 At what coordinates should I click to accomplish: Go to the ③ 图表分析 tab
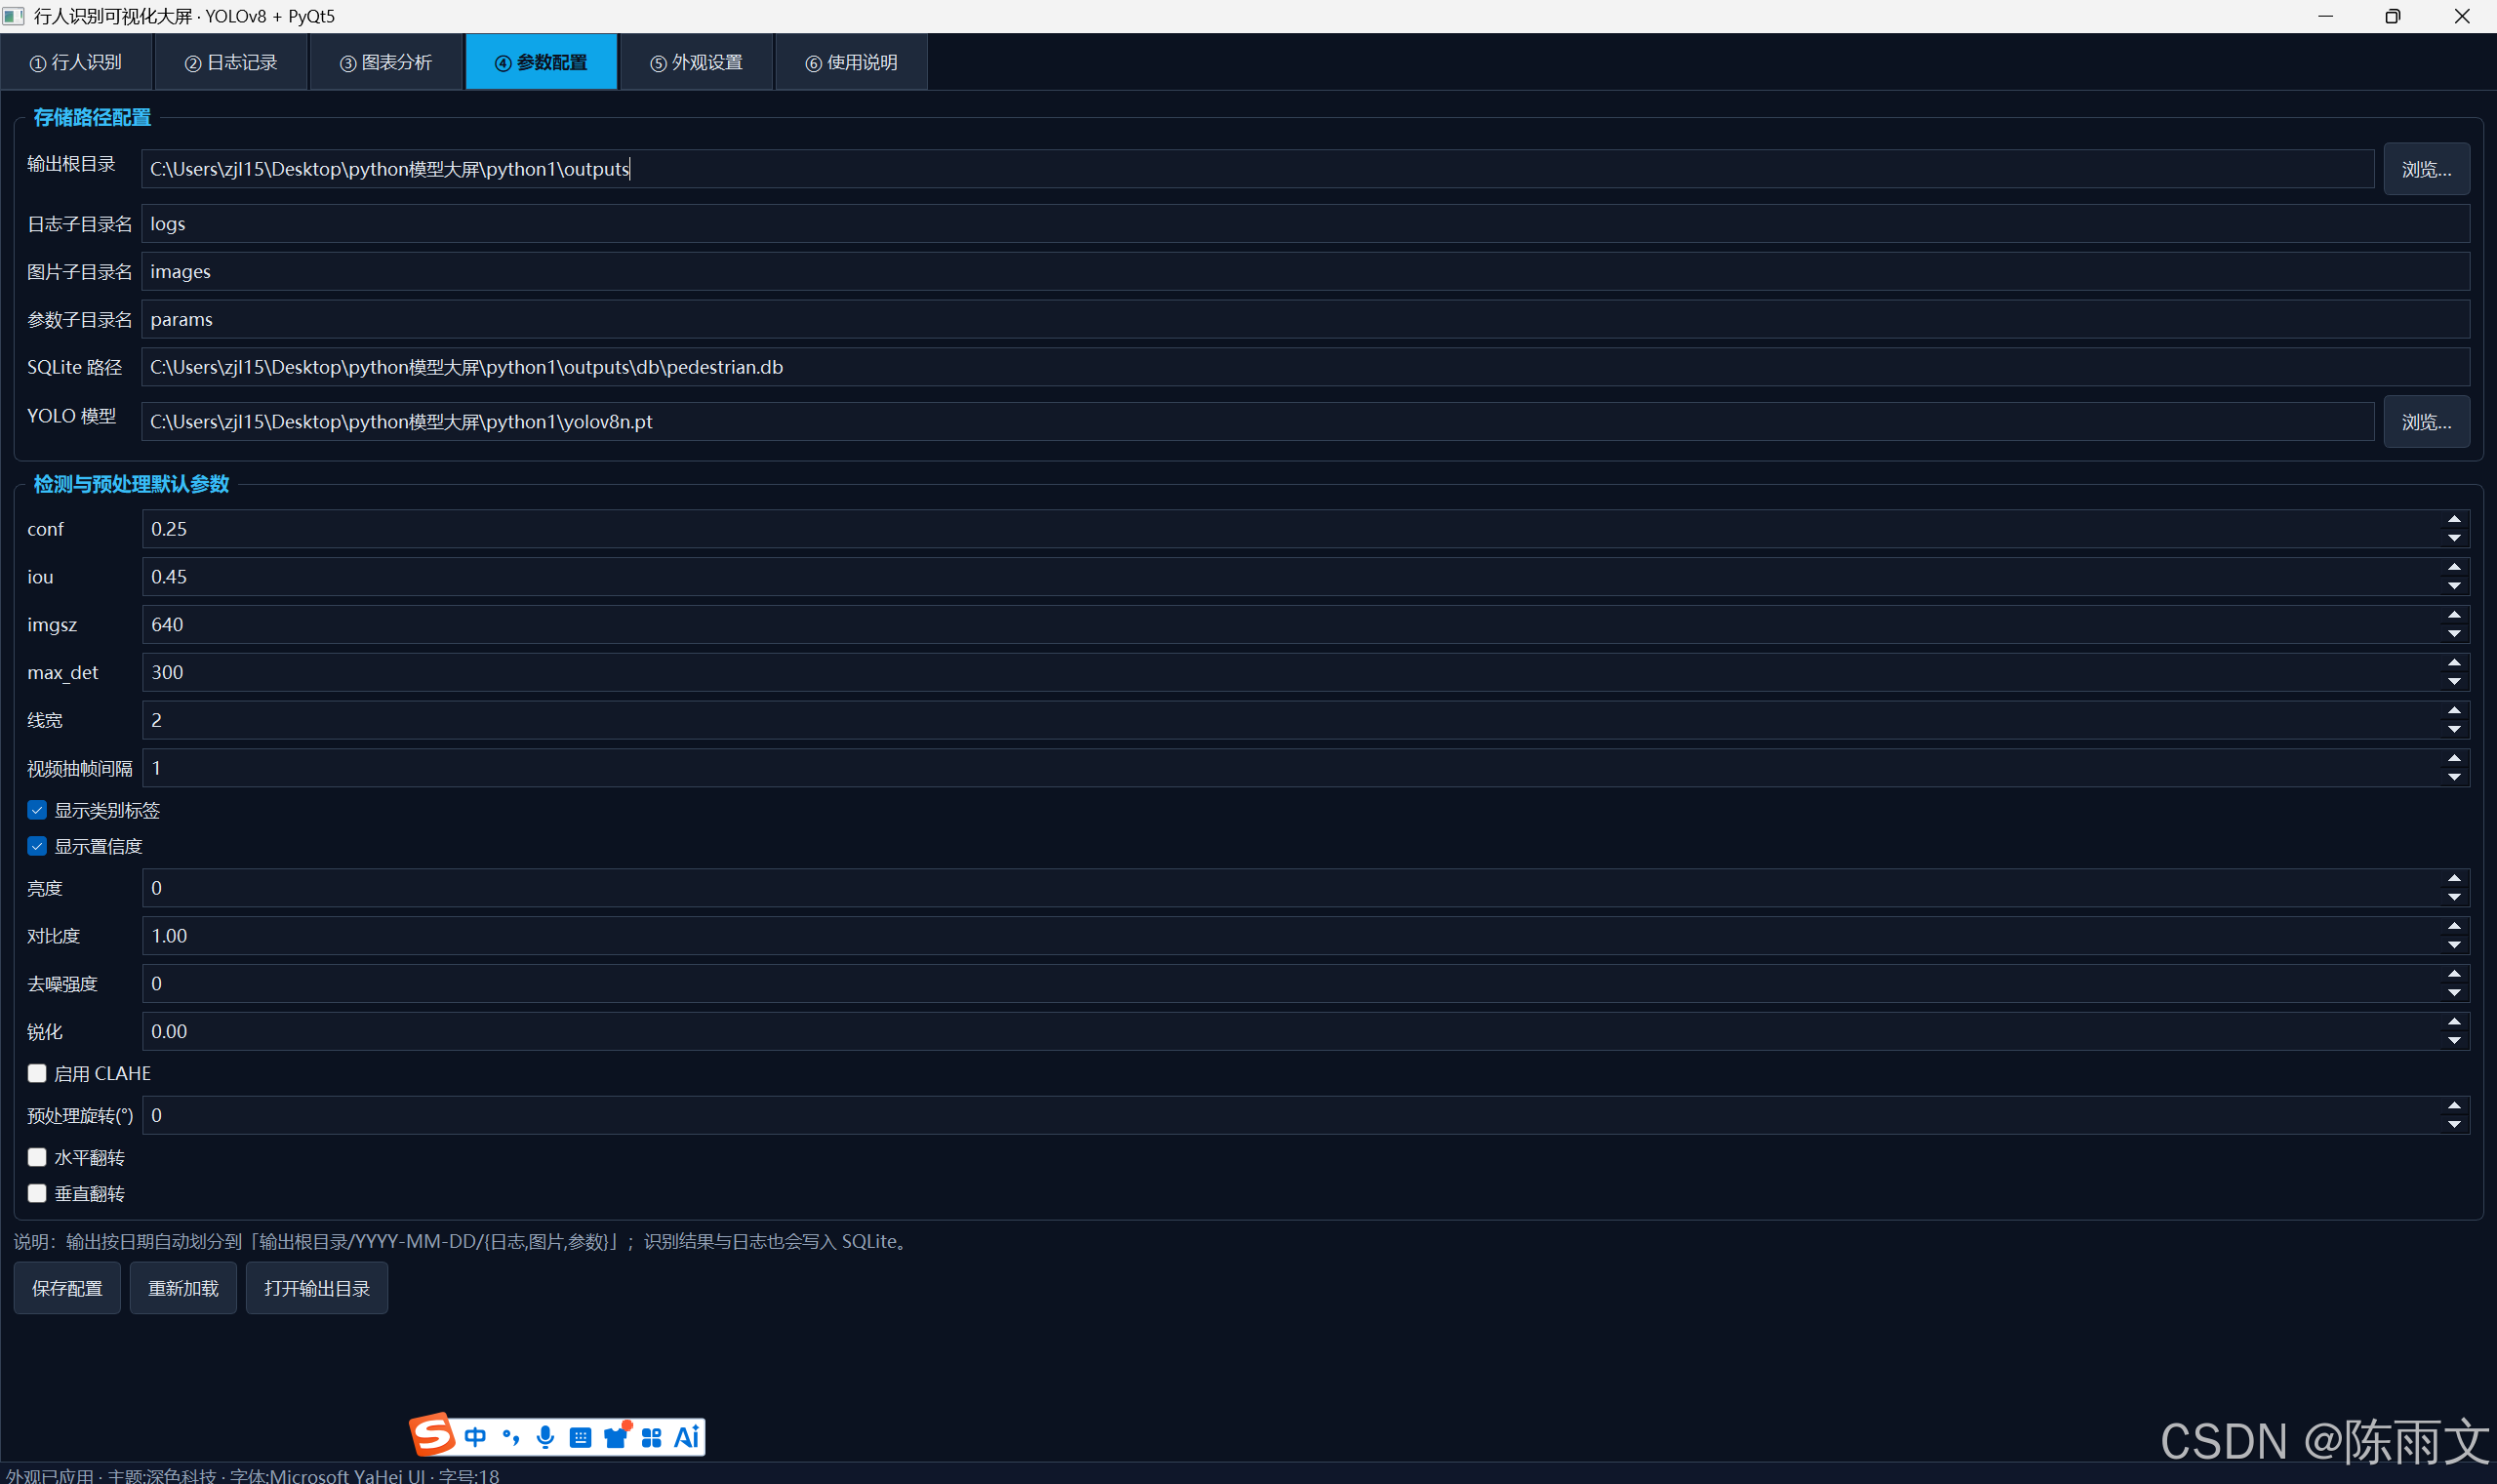click(x=386, y=62)
